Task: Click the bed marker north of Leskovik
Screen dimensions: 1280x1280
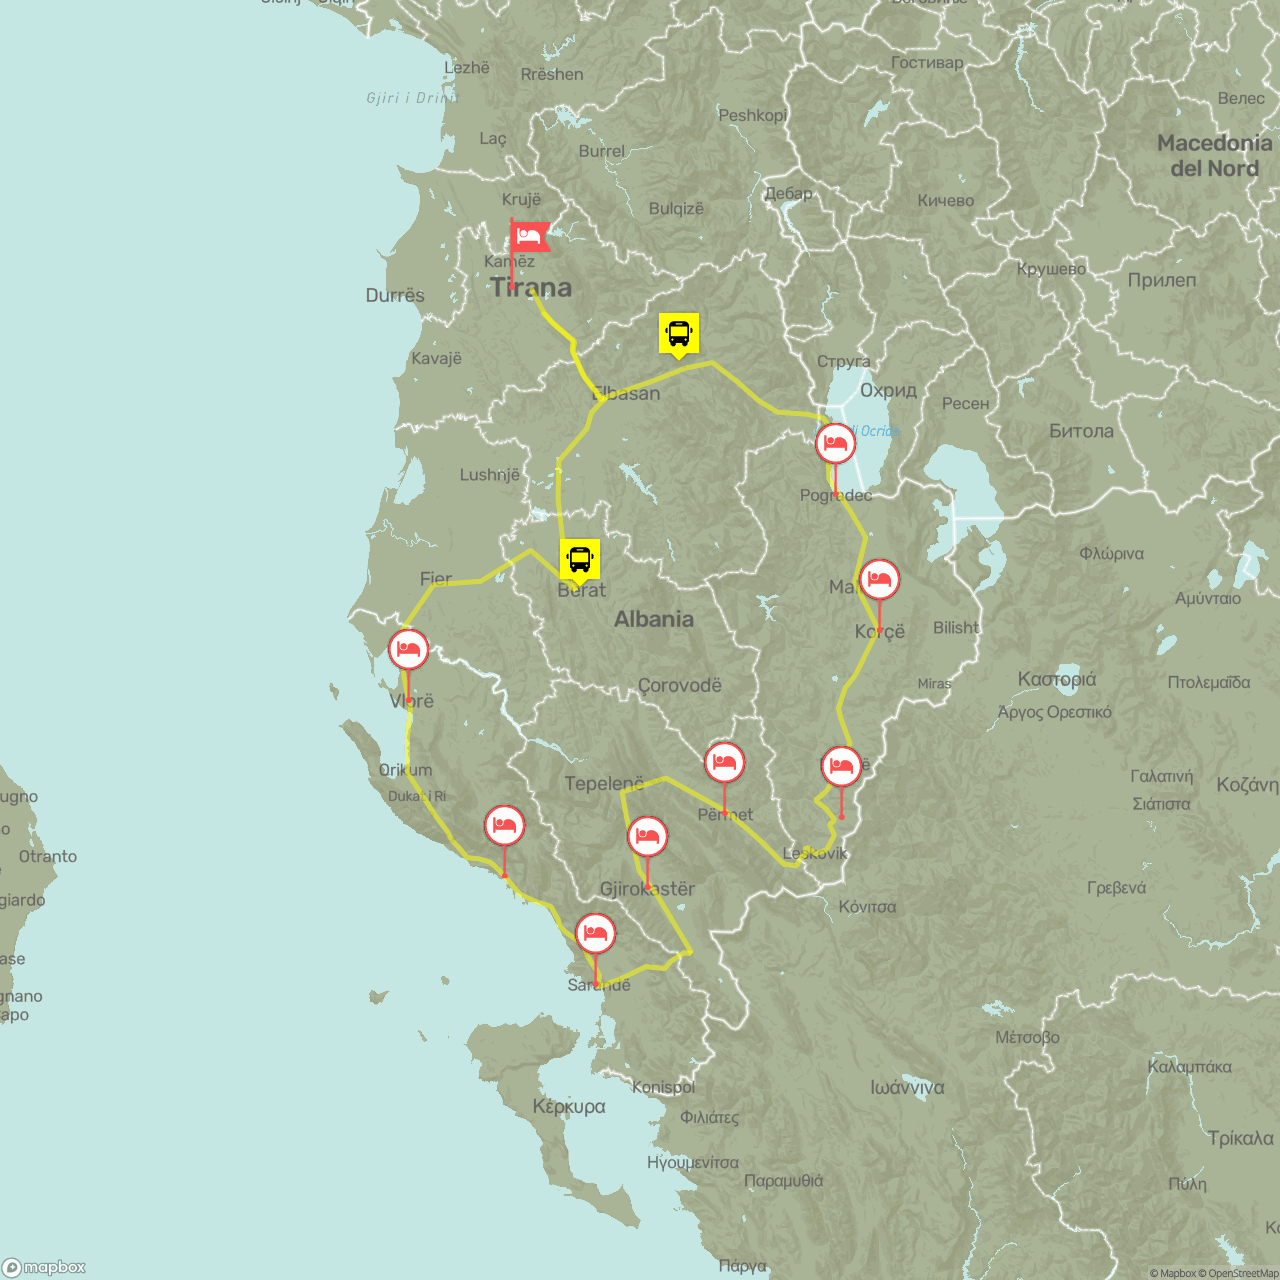Action: point(841,766)
